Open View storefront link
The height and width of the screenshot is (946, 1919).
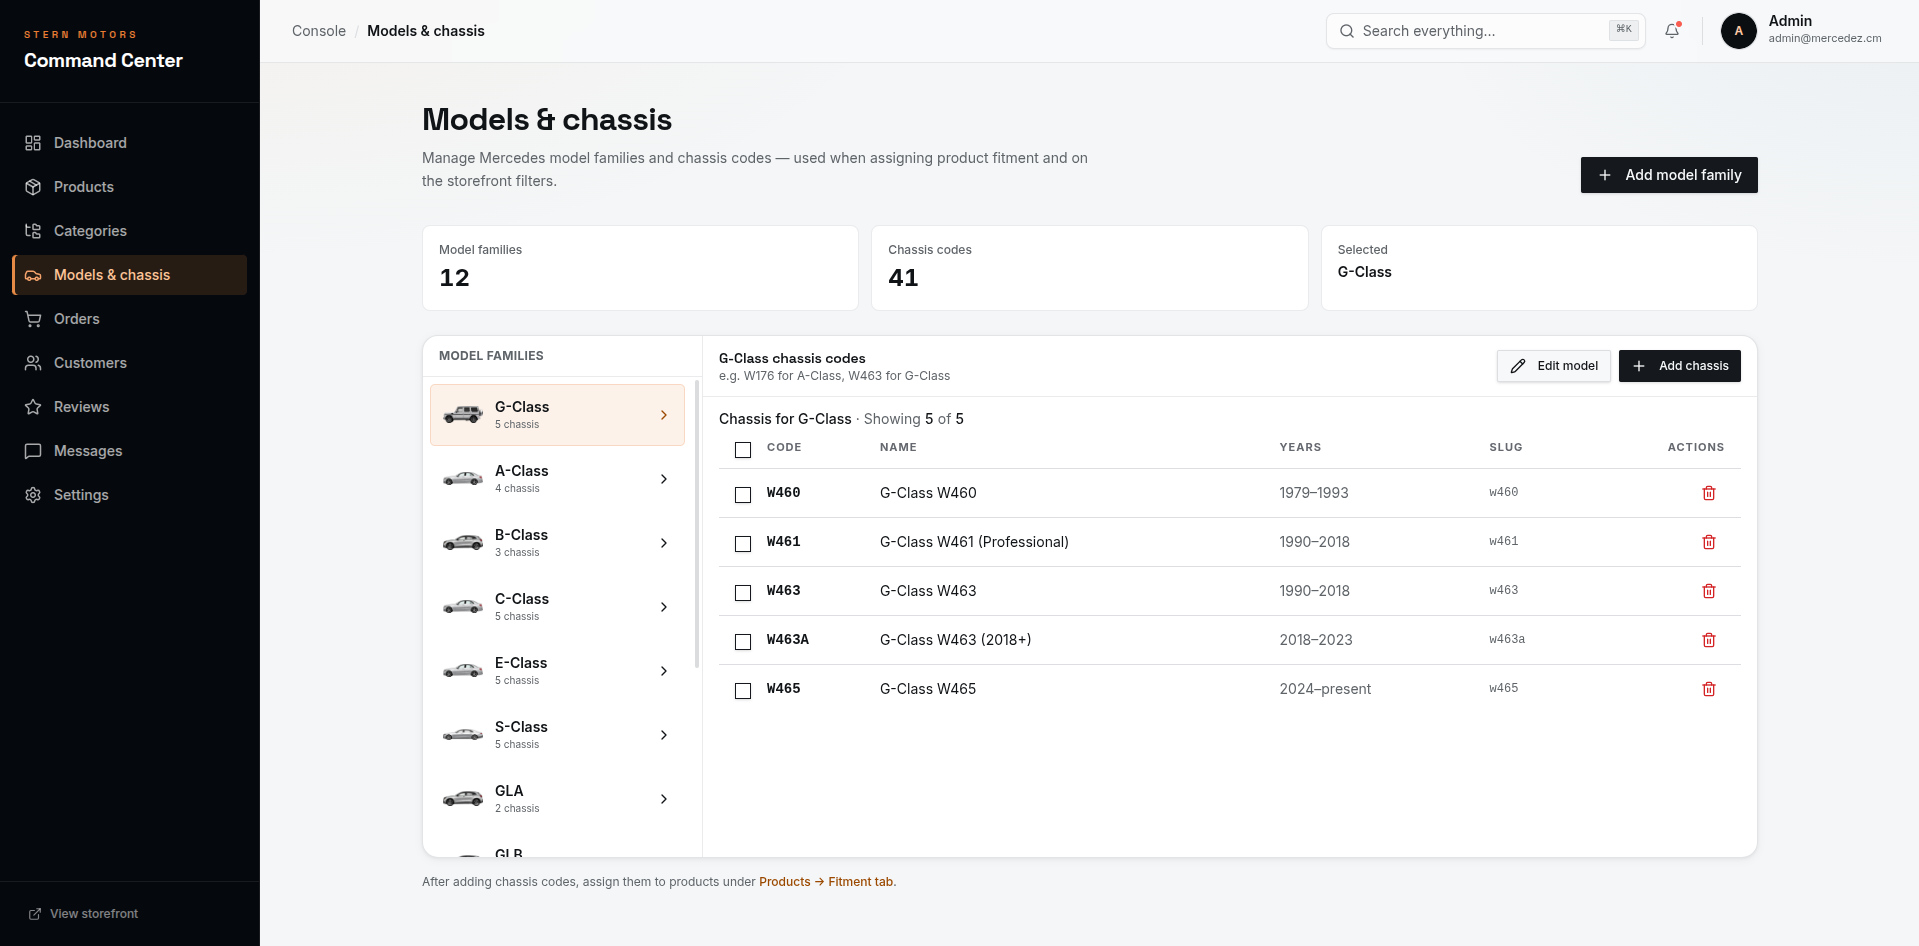pos(83,914)
